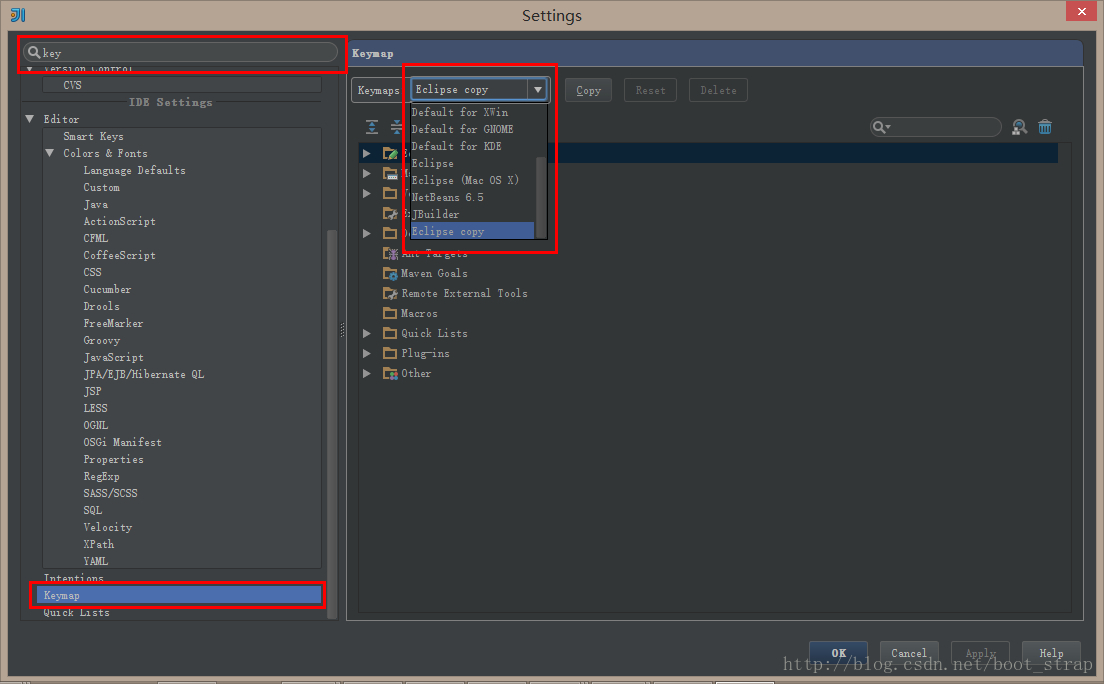Select Velocity color settings
Image resolution: width=1104 pixels, height=684 pixels.
[x=108, y=527]
